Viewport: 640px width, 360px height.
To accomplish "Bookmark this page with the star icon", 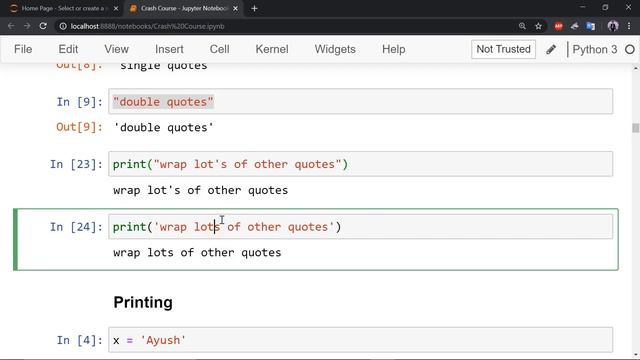I will 538,26.
